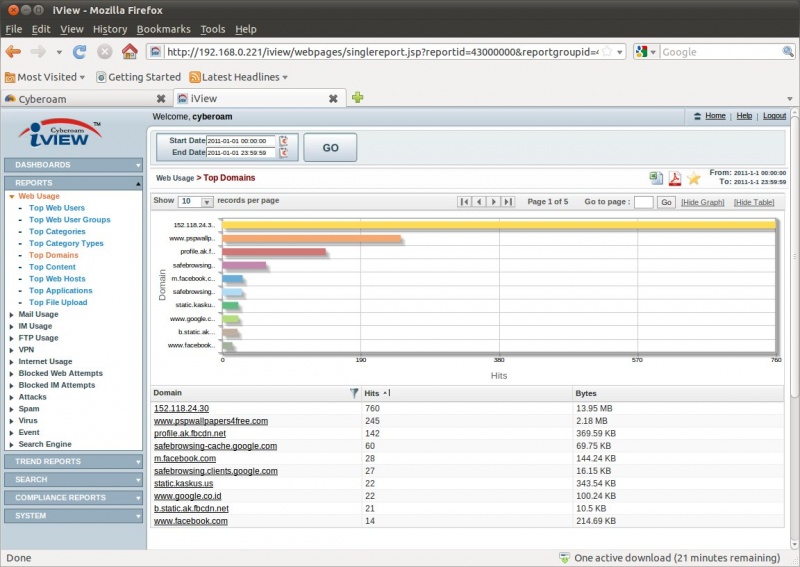Click the Hide Graph link
This screenshot has height=567, width=800.
tap(702, 202)
